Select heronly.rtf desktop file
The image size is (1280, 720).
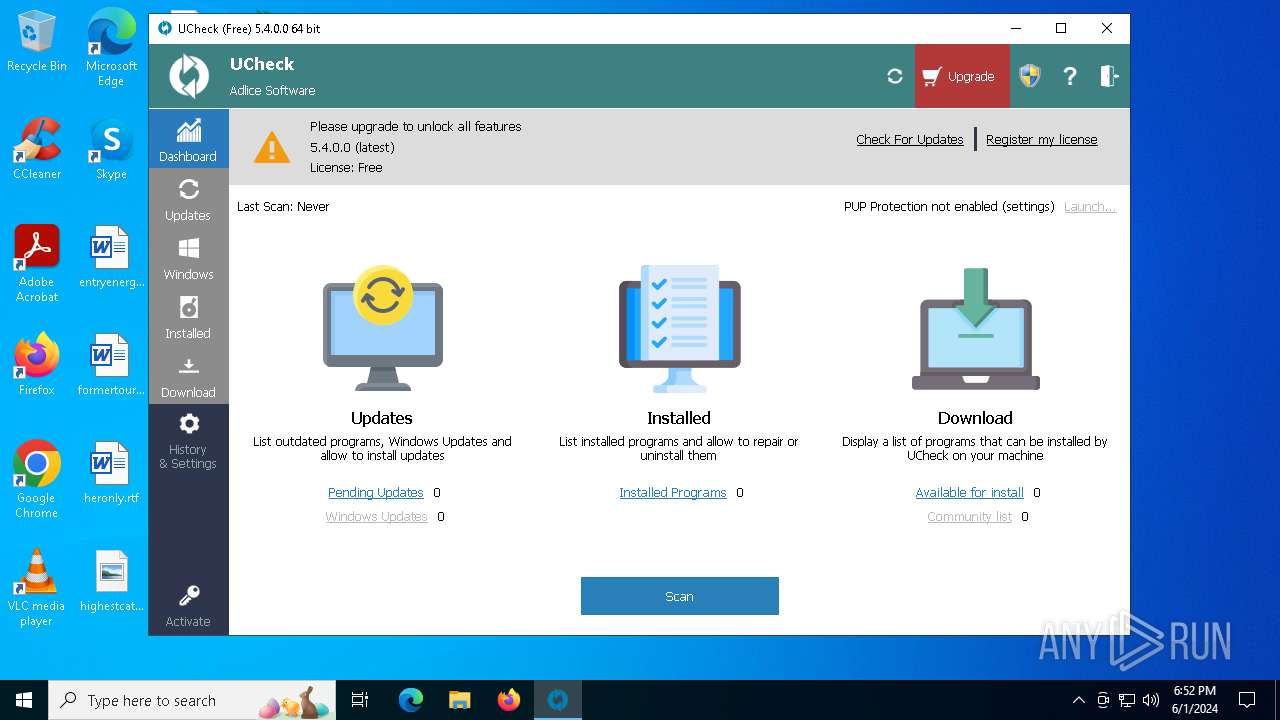click(111, 473)
